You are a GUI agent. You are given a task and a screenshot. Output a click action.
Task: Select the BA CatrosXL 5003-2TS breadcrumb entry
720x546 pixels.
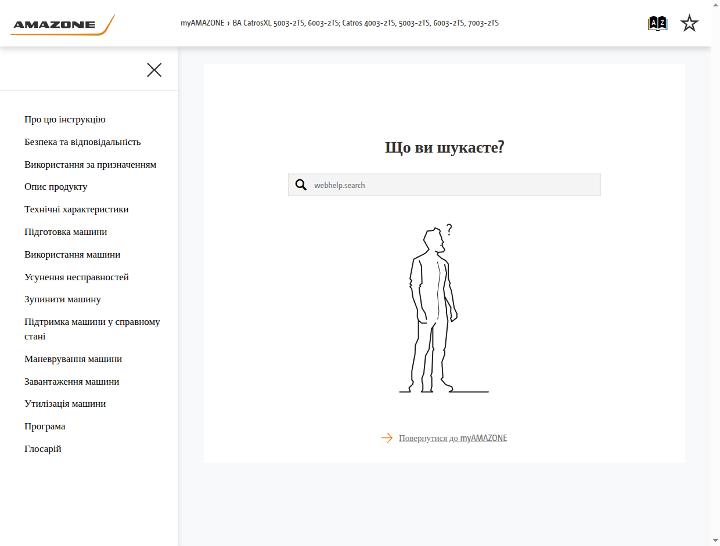click(x=365, y=23)
